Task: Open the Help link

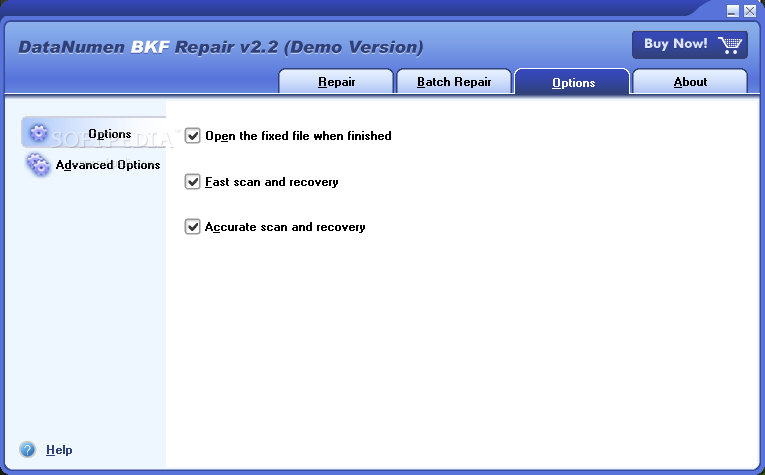Action: pyautogui.click(x=59, y=450)
